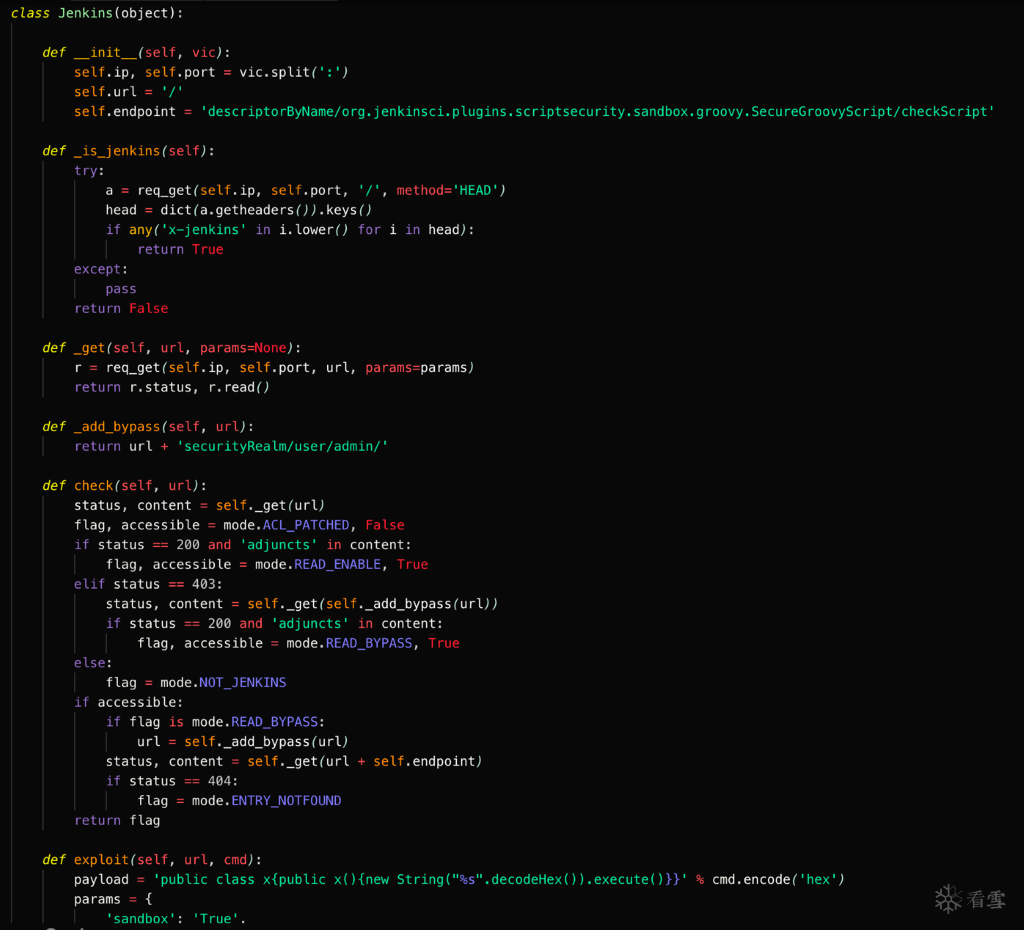Click the NOT_JENKINS constant
This screenshot has height=930, width=1024.
pos(242,682)
